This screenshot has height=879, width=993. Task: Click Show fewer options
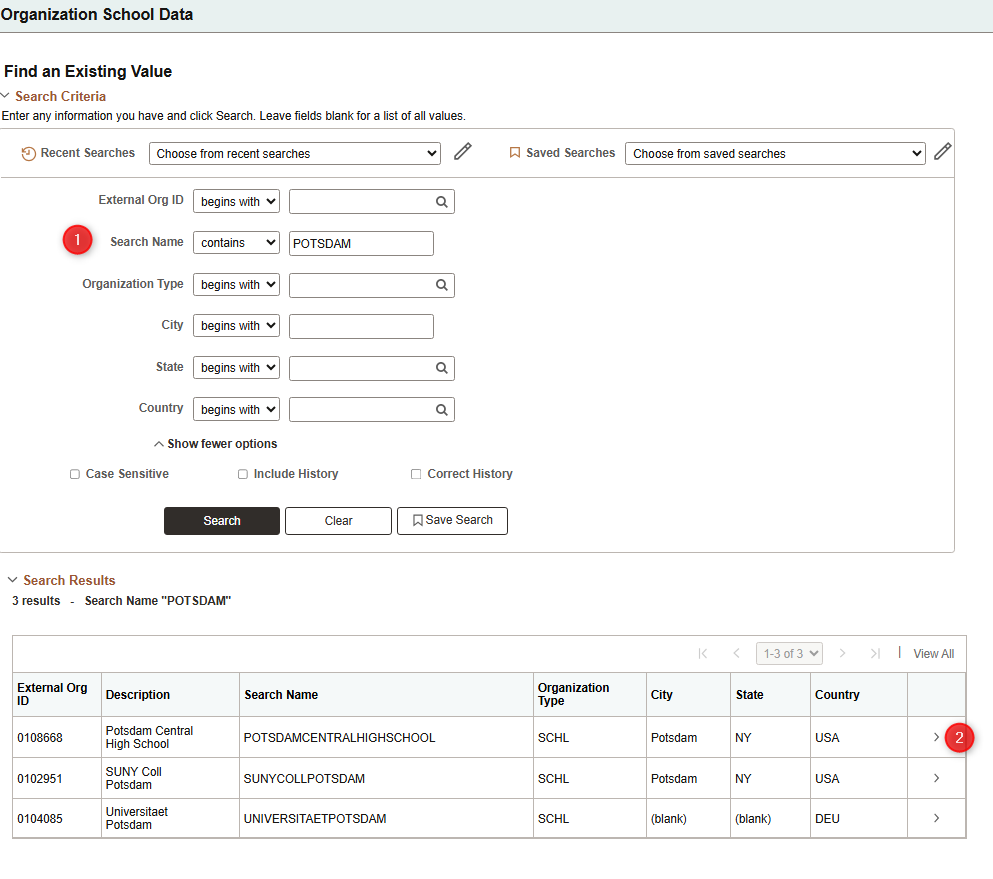tap(215, 444)
